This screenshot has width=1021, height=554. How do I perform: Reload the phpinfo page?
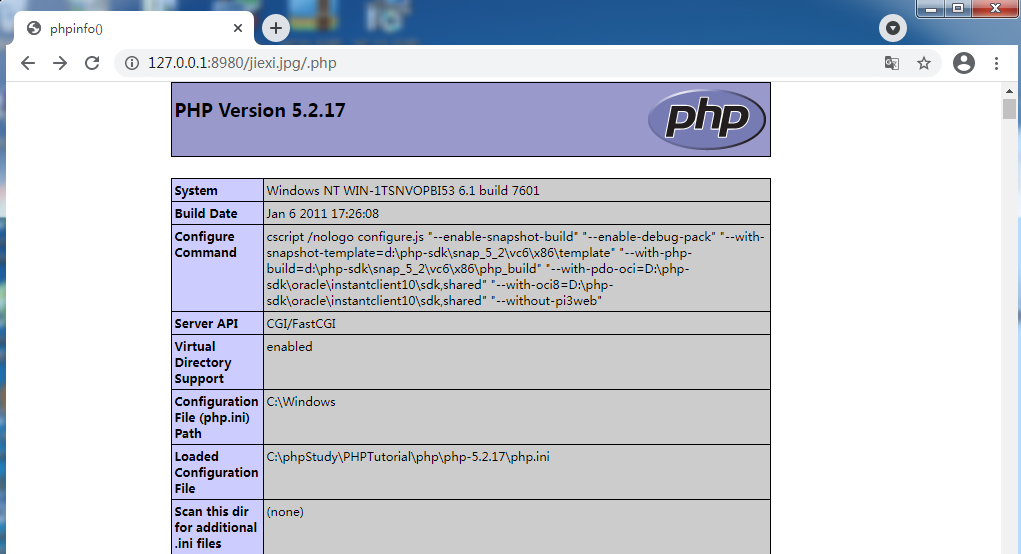click(92, 63)
